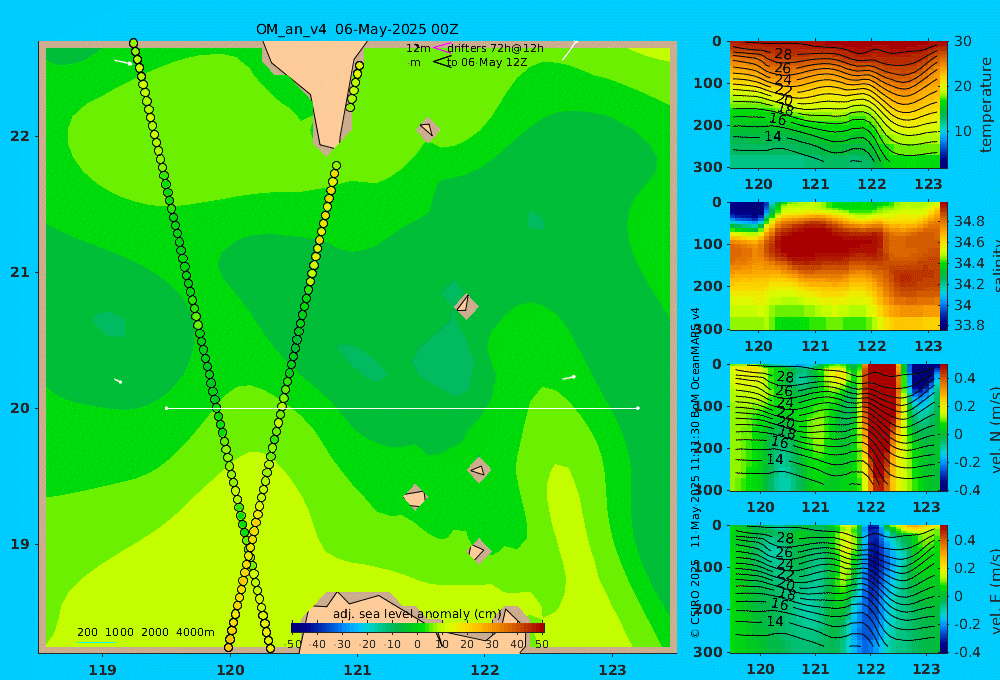This screenshot has width=1000, height=680.
Task: Click the "adj. sea level anomaly (cm)" label
Action: point(417,614)
